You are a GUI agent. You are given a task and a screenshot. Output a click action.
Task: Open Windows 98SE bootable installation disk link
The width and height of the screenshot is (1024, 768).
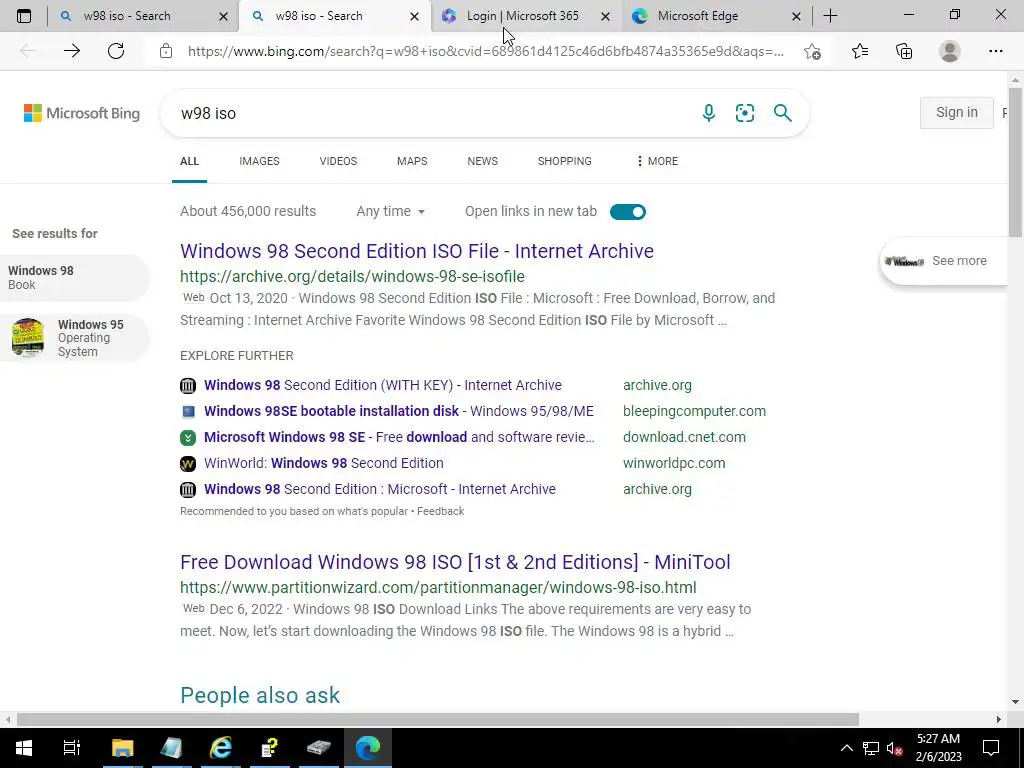398,411
